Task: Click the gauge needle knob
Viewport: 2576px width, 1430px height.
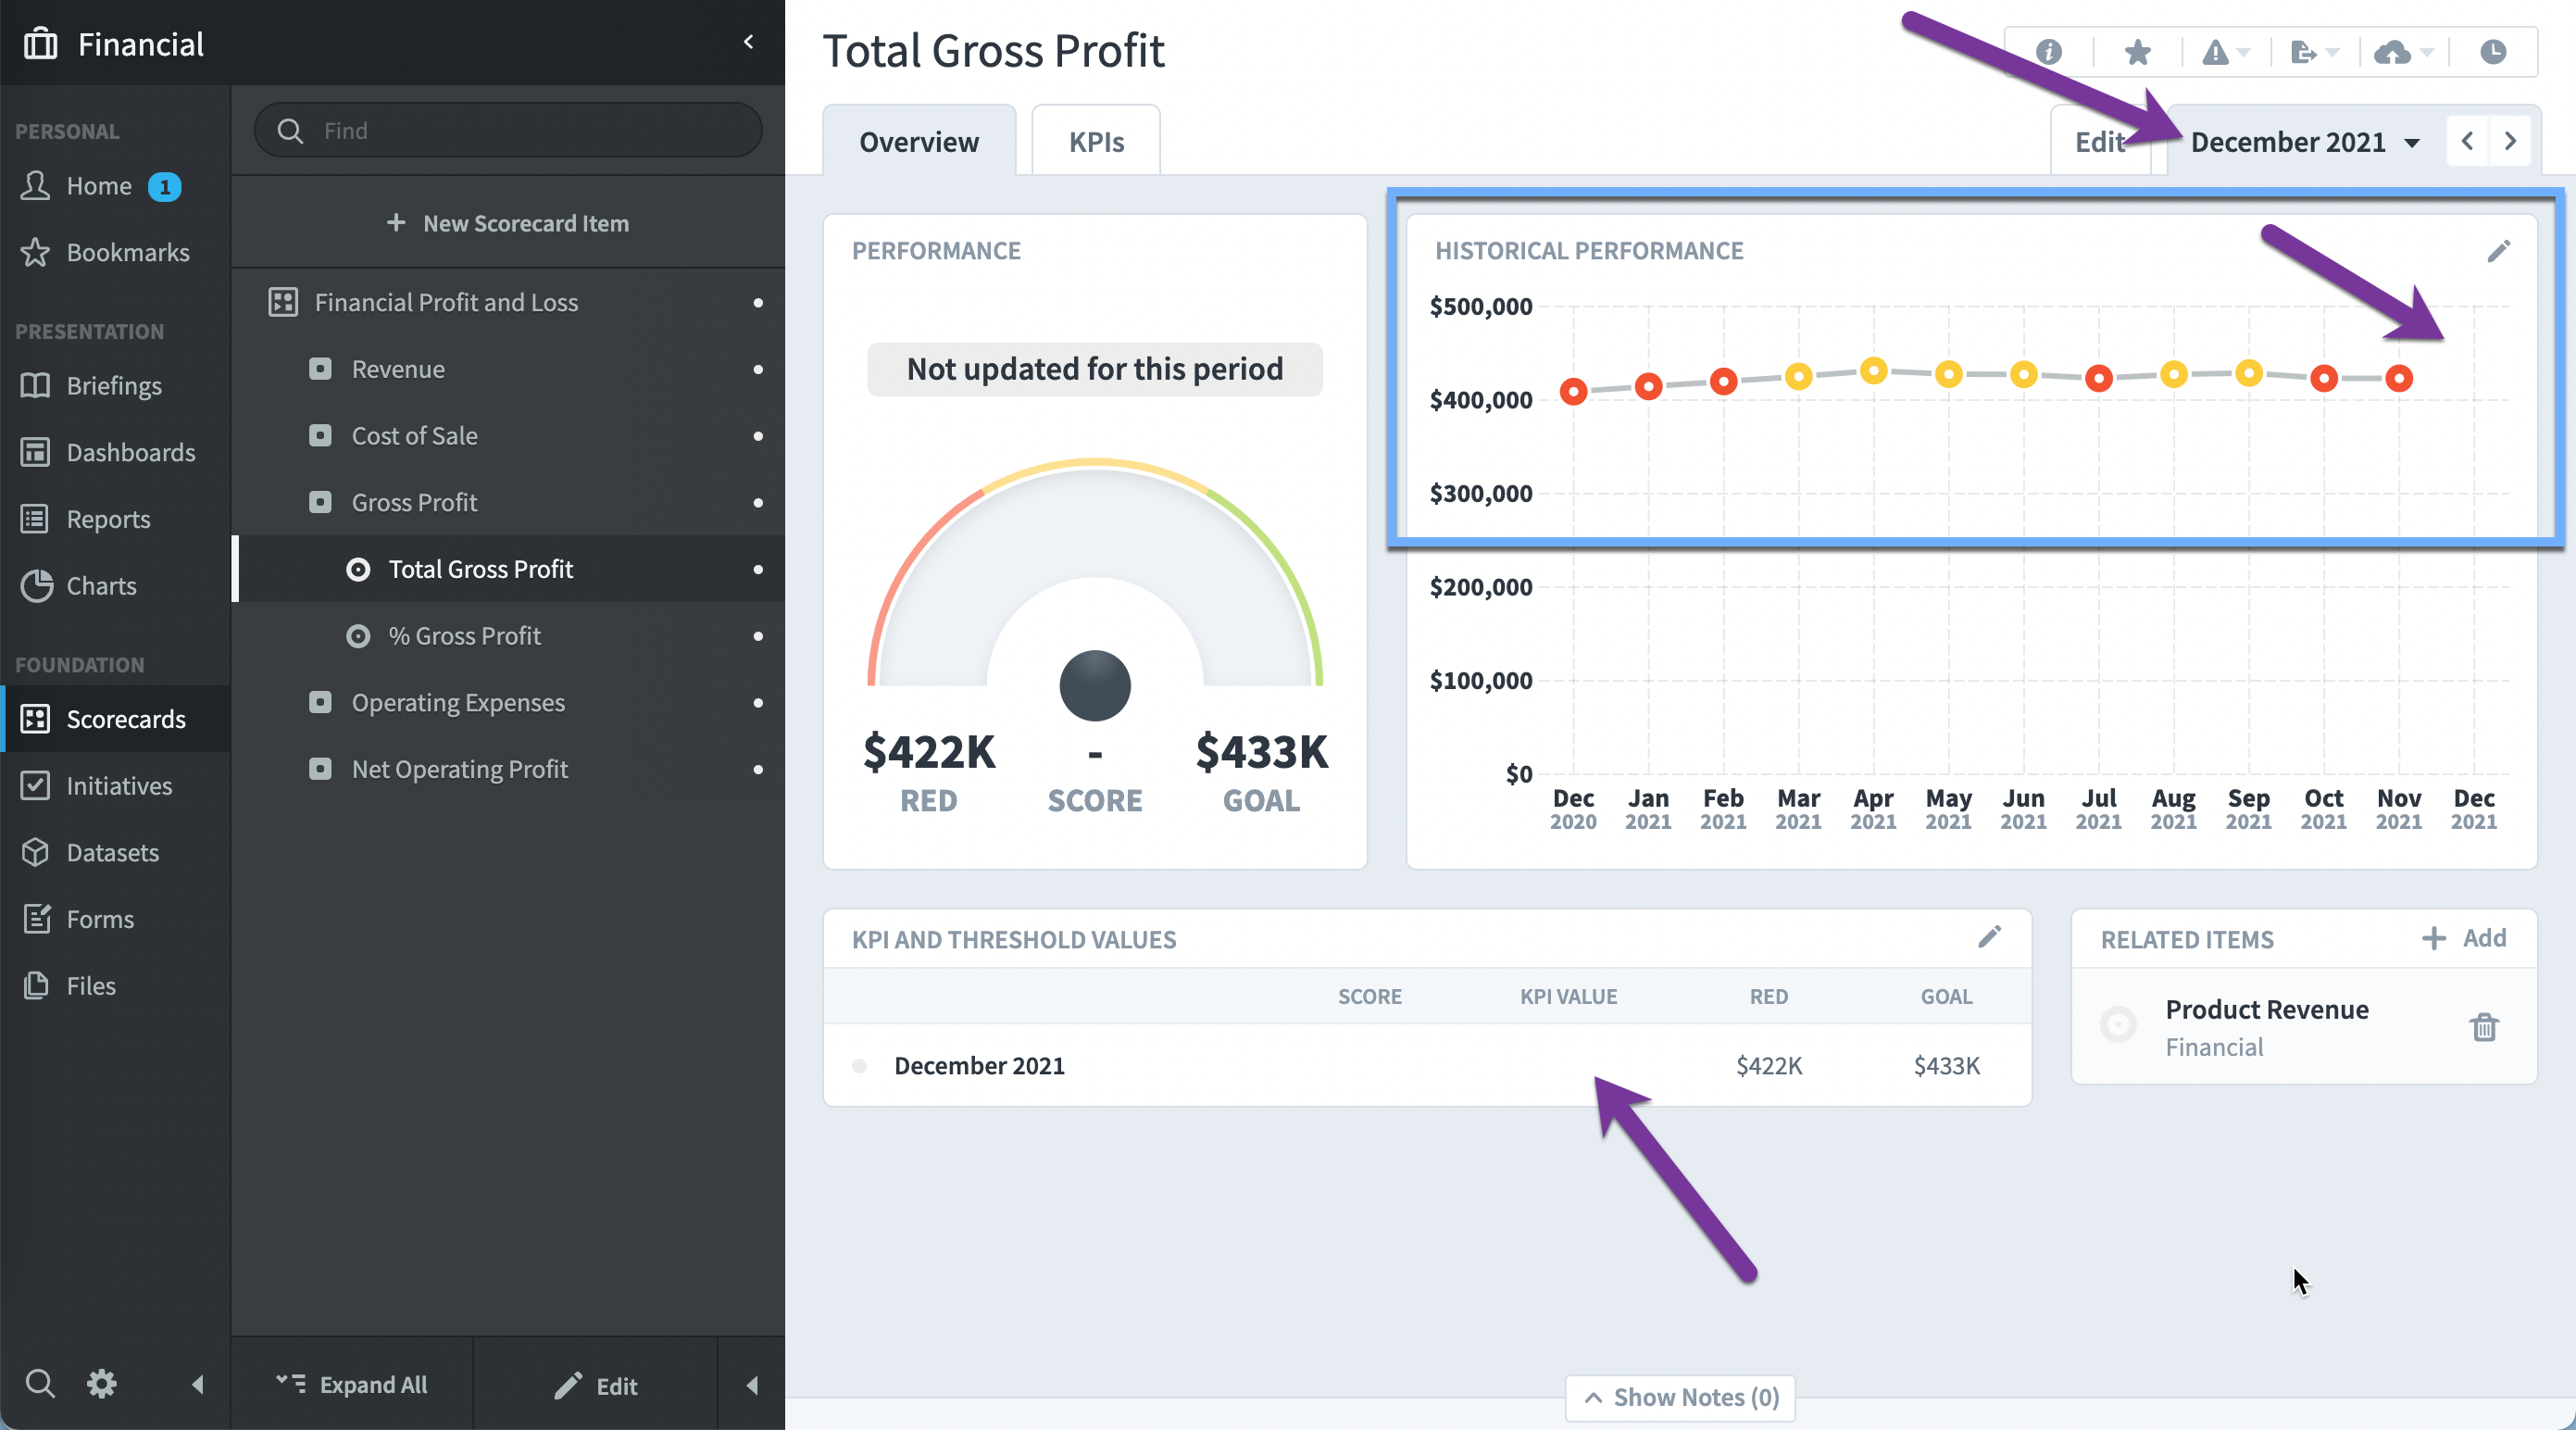Action: click(1095, 686)
